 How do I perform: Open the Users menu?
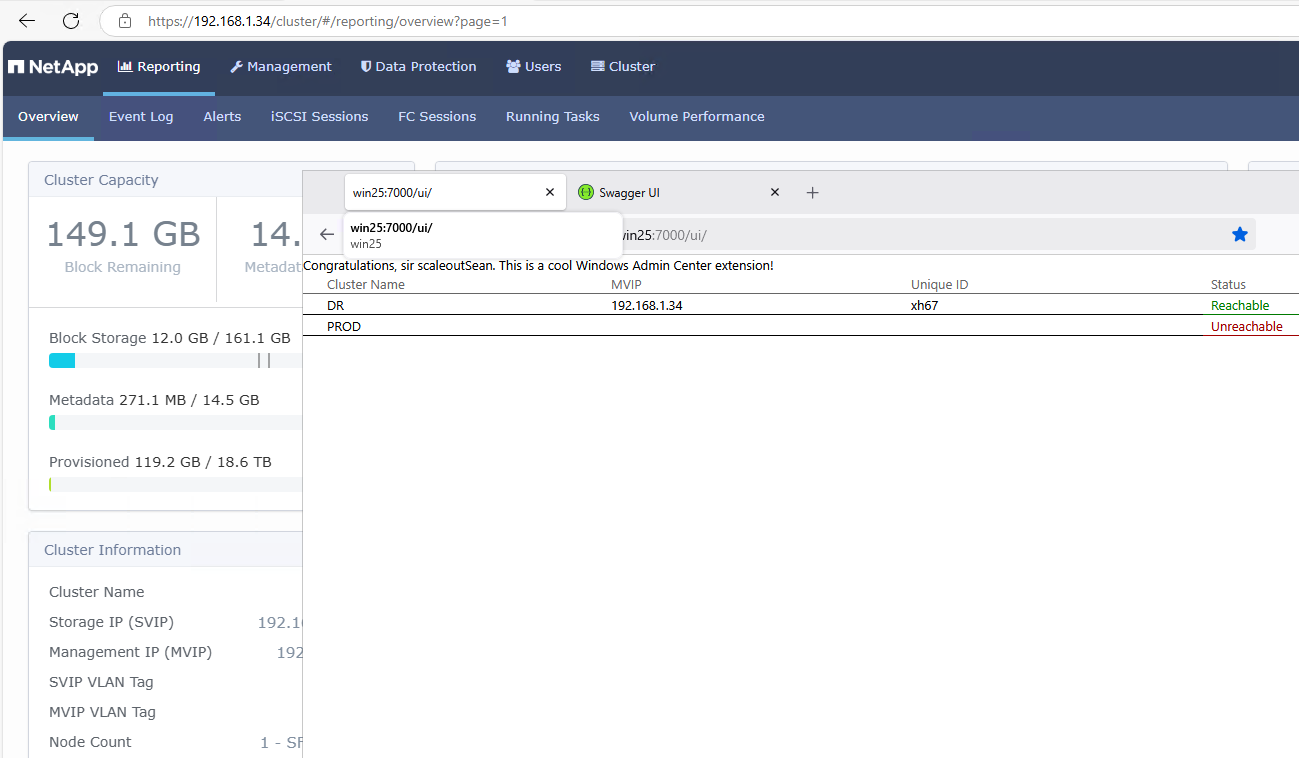tap(534, 67)
